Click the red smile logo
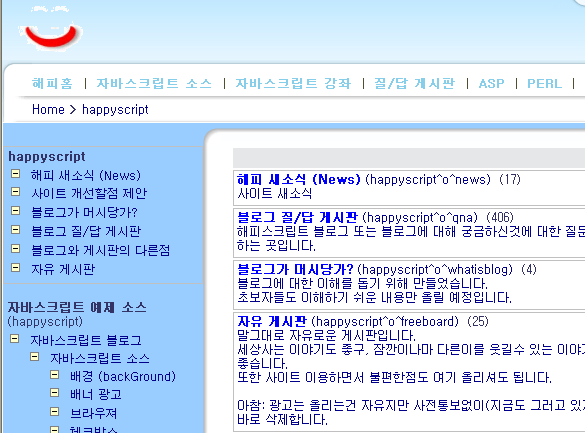Viewport: 585px width, 433px height. (50, 35)
